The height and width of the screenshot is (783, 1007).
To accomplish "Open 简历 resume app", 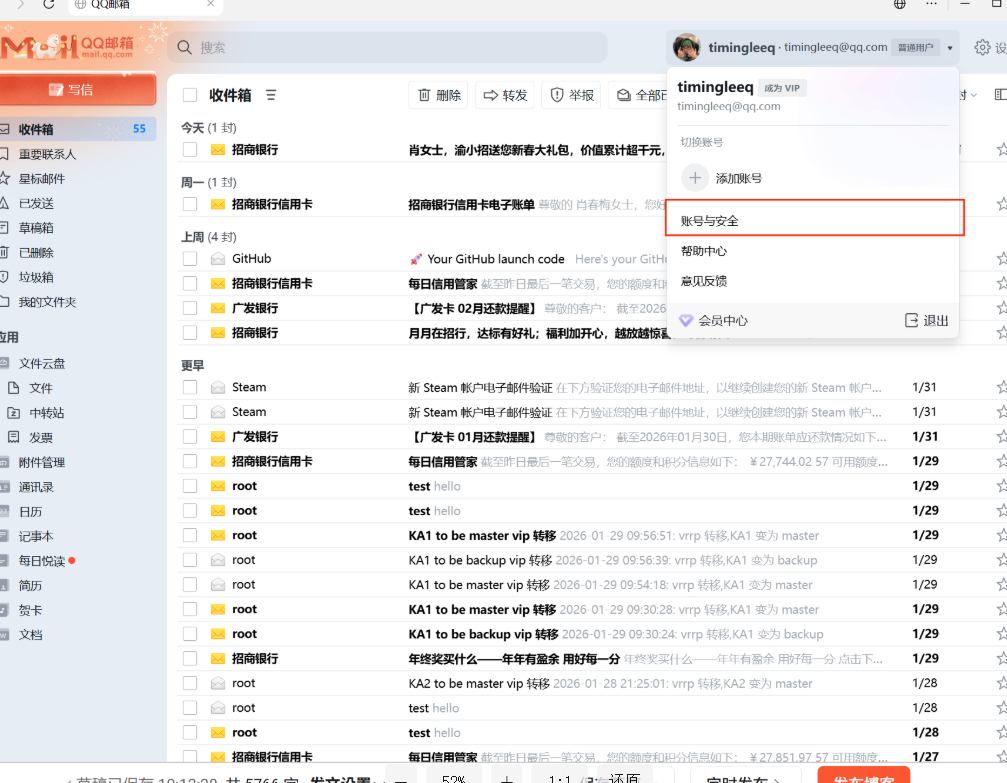I will coord(30,586).
